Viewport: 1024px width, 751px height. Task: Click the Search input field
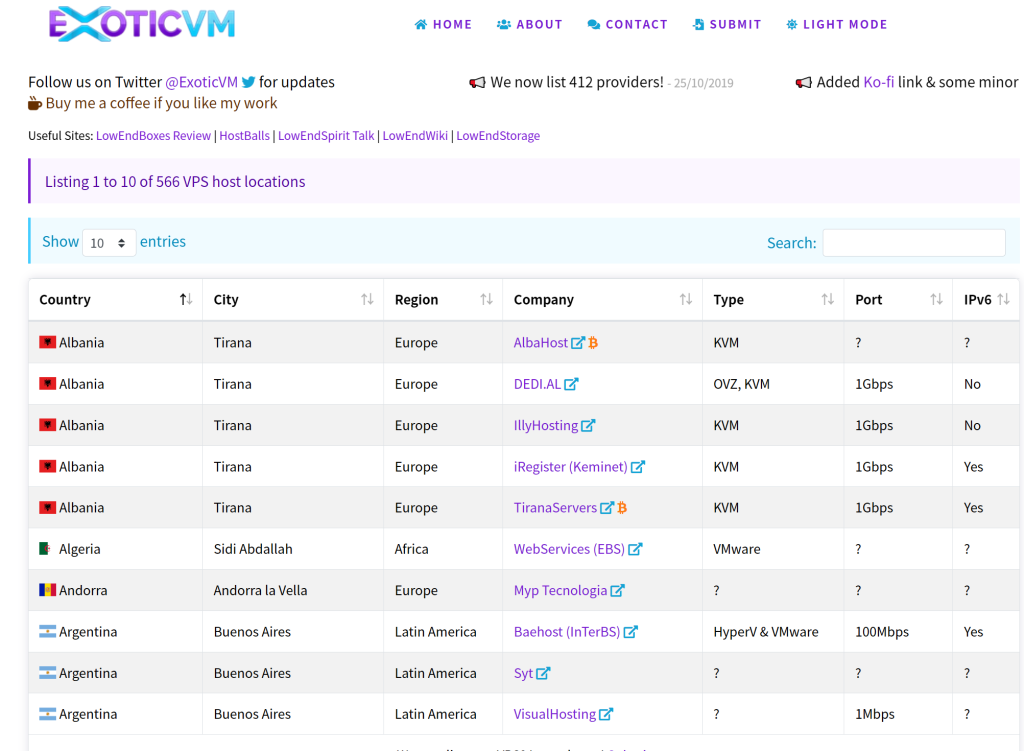pos(914,243)
